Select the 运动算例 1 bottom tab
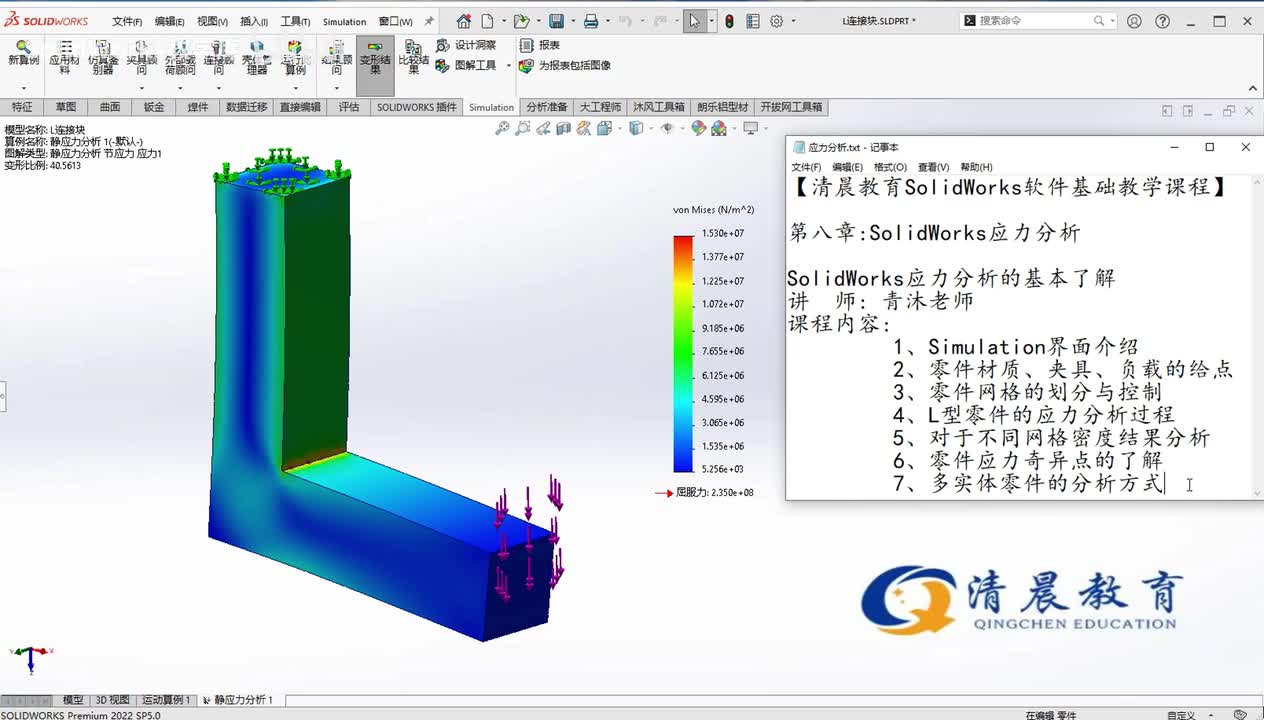Screen dimensions: 1264x720 coord(165,700)
